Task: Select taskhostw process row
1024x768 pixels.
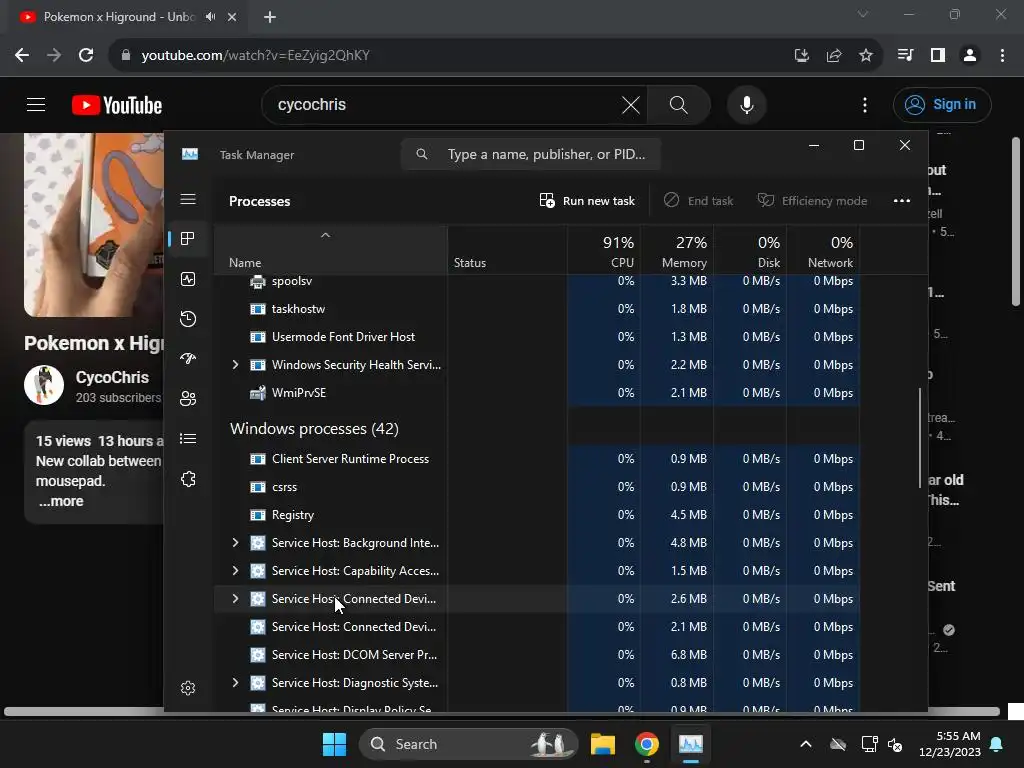Action: click(x=537, y=309)
